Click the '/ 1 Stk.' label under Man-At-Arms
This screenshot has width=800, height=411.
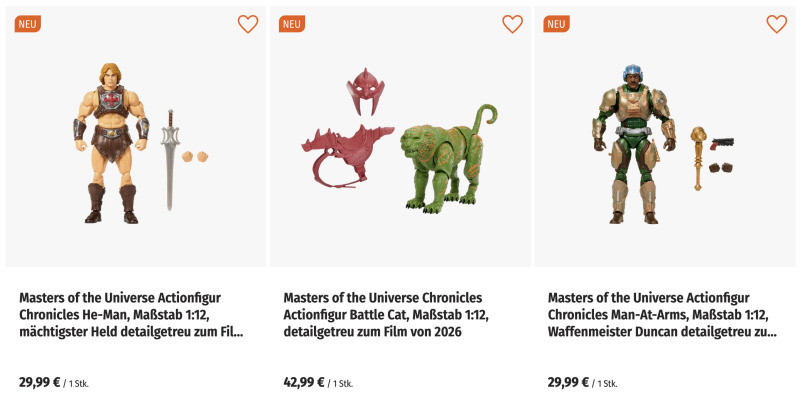pyautogui.click(x=606, y=383)
